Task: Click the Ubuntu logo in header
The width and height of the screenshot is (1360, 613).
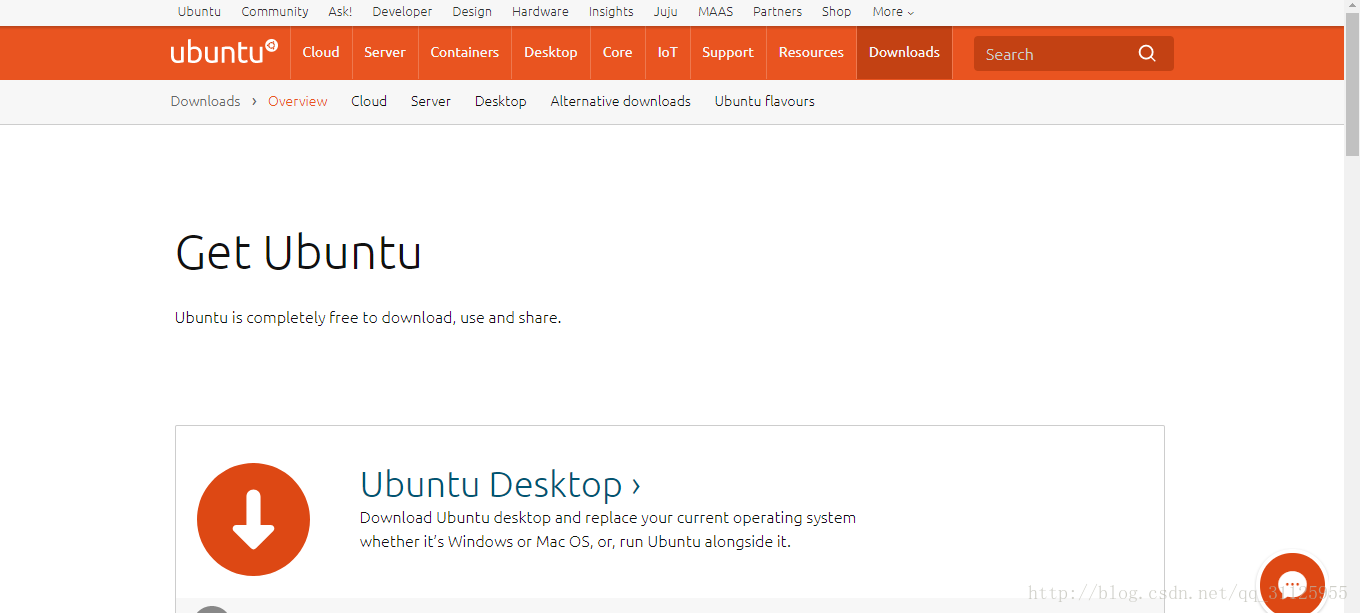Action: click(x=224, y=52)
